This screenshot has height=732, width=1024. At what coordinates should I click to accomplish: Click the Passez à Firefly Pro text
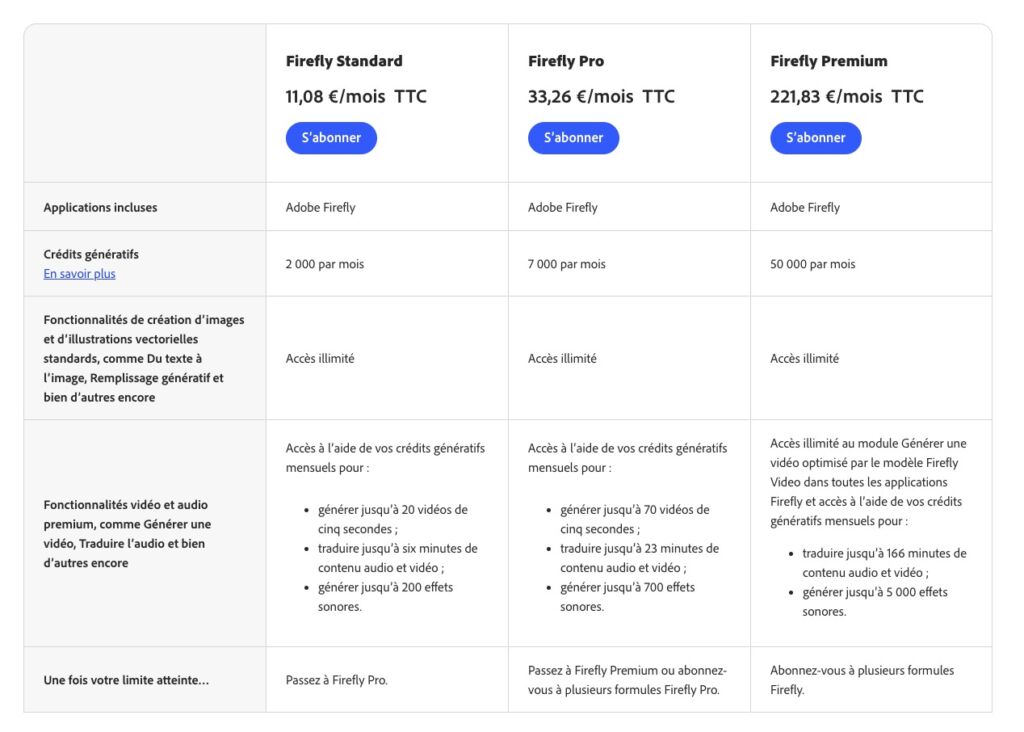(x=337, y=680)
